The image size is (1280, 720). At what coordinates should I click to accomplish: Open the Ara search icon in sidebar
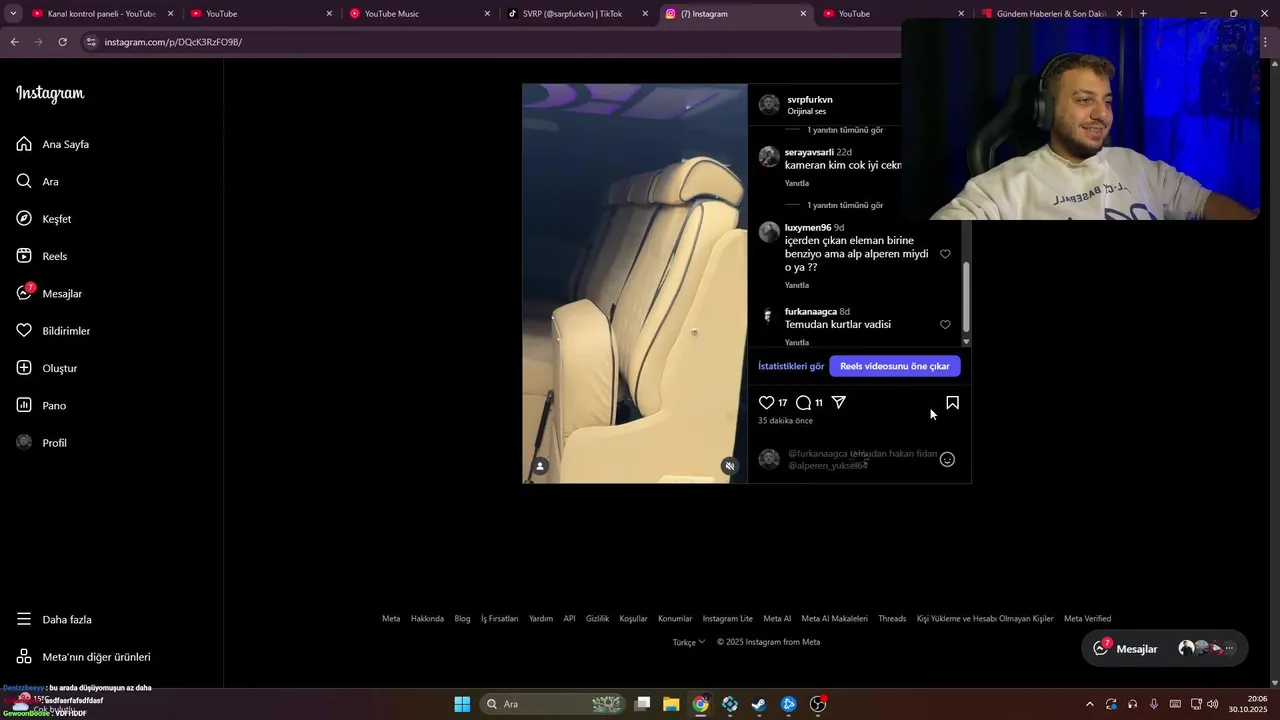pos(24,181)
